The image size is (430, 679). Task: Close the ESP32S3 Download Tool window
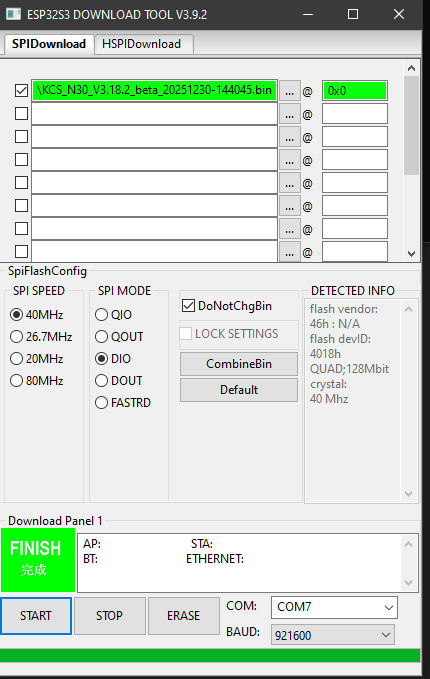pyautogui.click(x=399, y=14)
